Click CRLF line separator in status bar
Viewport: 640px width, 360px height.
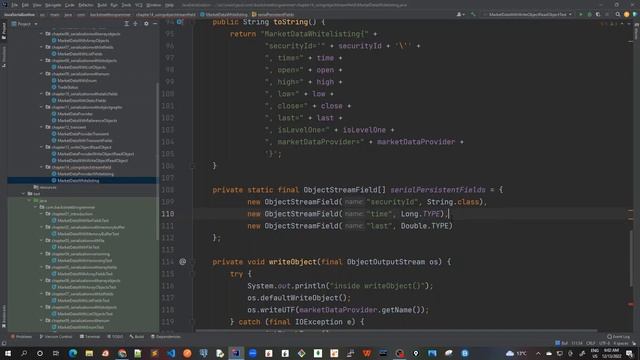pos(590,343)
